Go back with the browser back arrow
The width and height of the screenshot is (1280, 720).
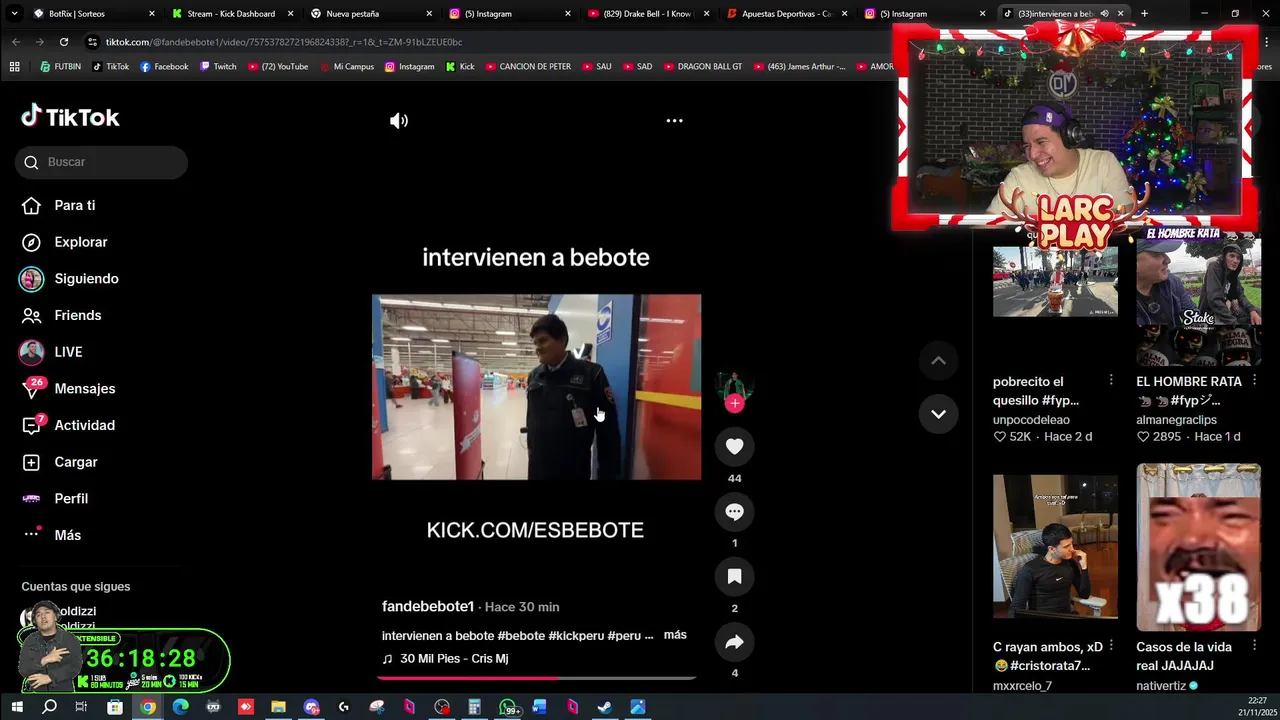[x=16, y=42]
